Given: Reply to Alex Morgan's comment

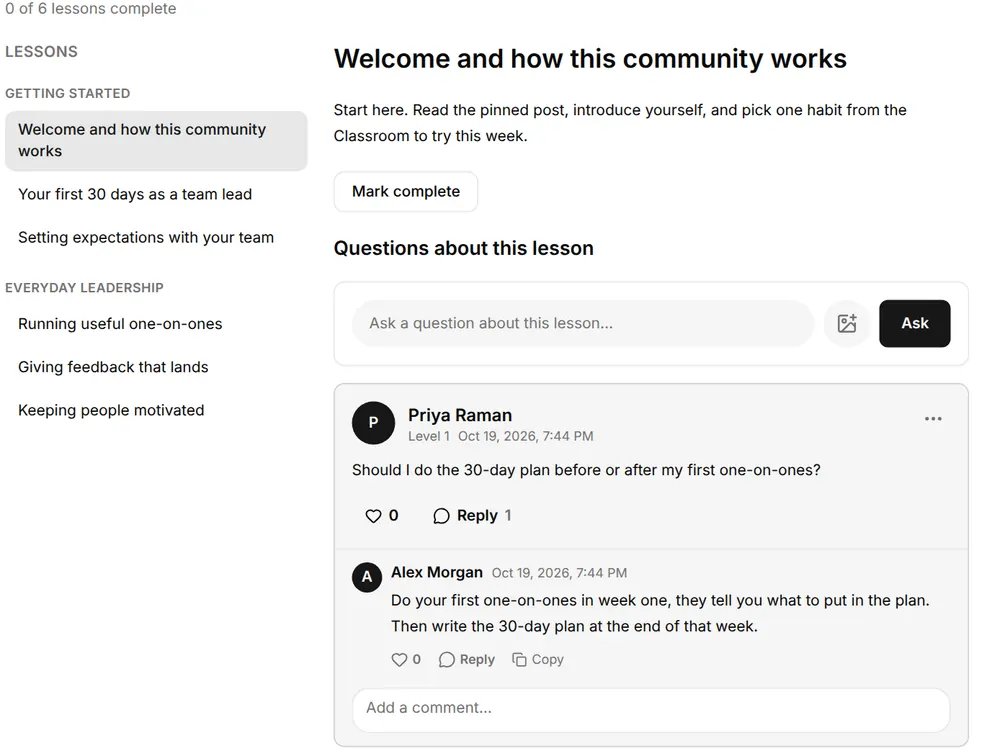Looking at the screenshot, I should (x=467, y=660).
